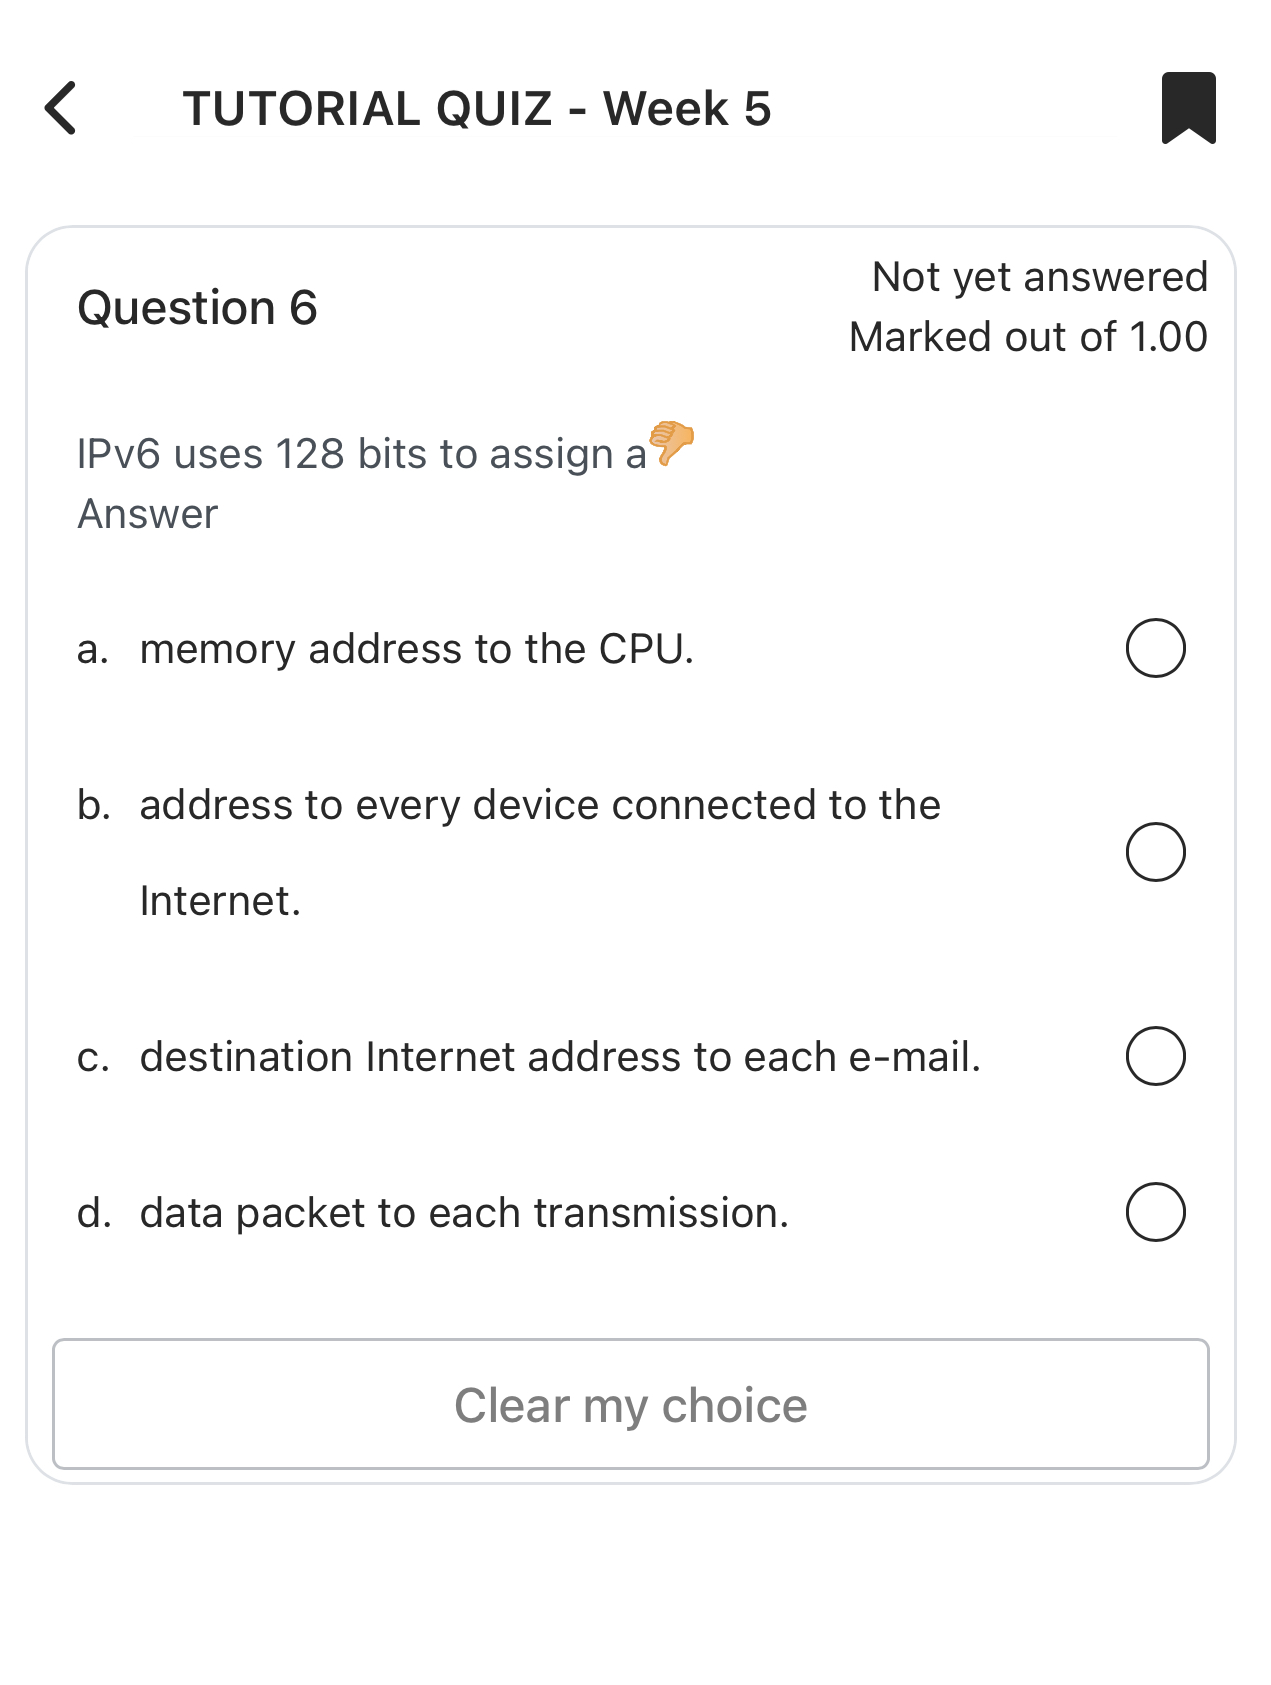
Task: Click the back arrow to exit the quiz
Action: click(62, 108)
